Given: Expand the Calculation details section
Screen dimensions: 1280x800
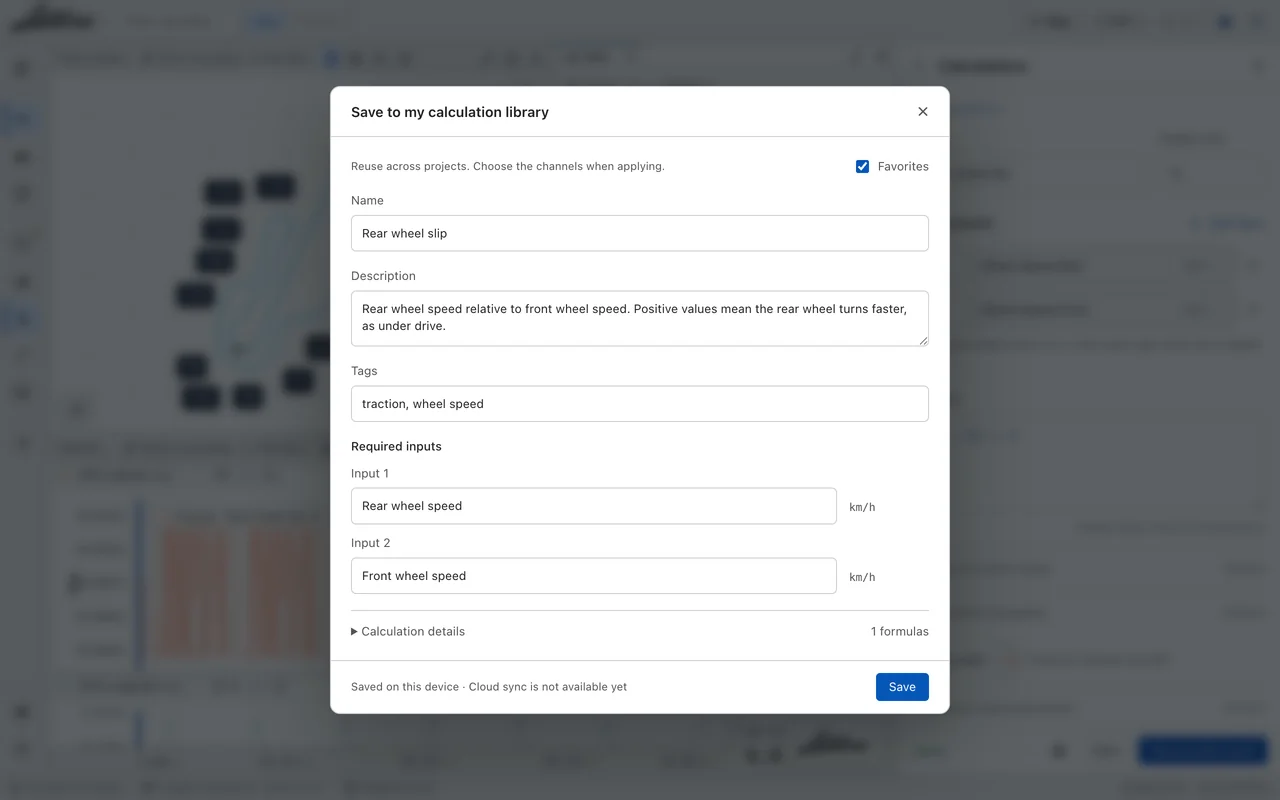Looking at the screenshot, I should tap(408, 631).
